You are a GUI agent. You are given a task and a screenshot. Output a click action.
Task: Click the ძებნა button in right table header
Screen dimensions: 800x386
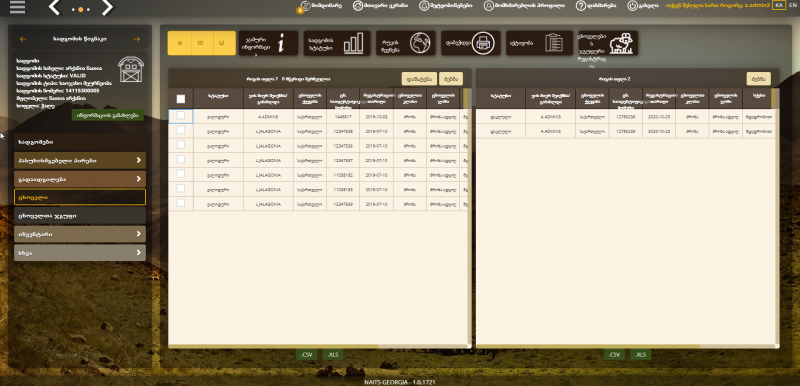[759, 79]
